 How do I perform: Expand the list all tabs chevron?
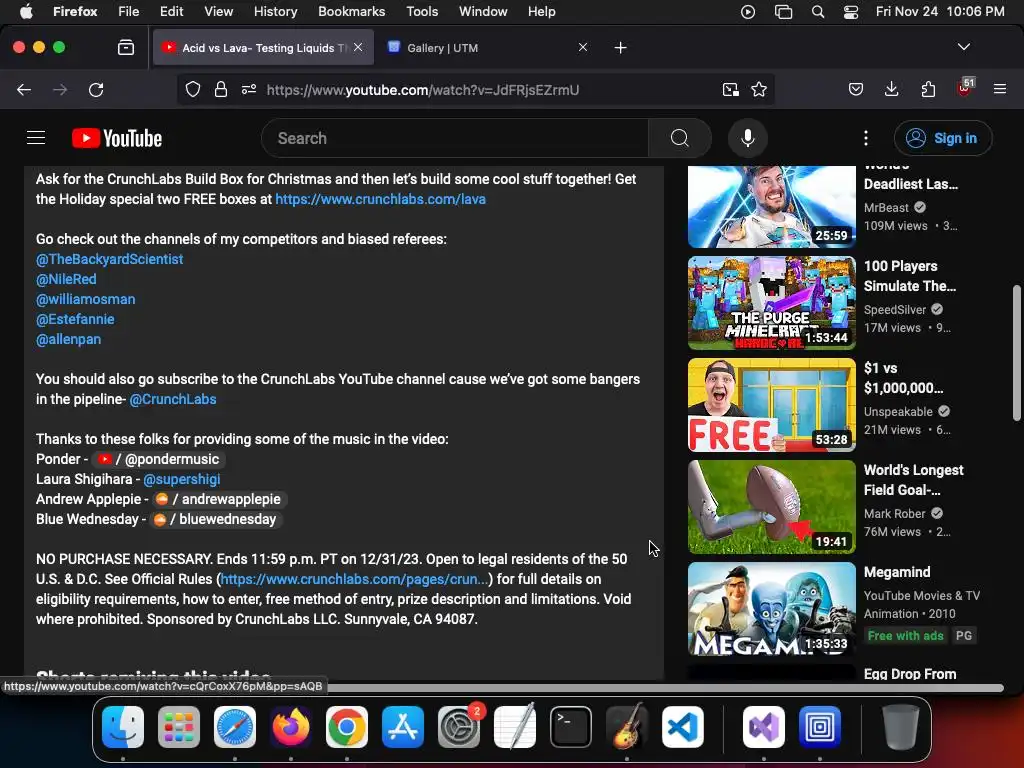point(964,47)
